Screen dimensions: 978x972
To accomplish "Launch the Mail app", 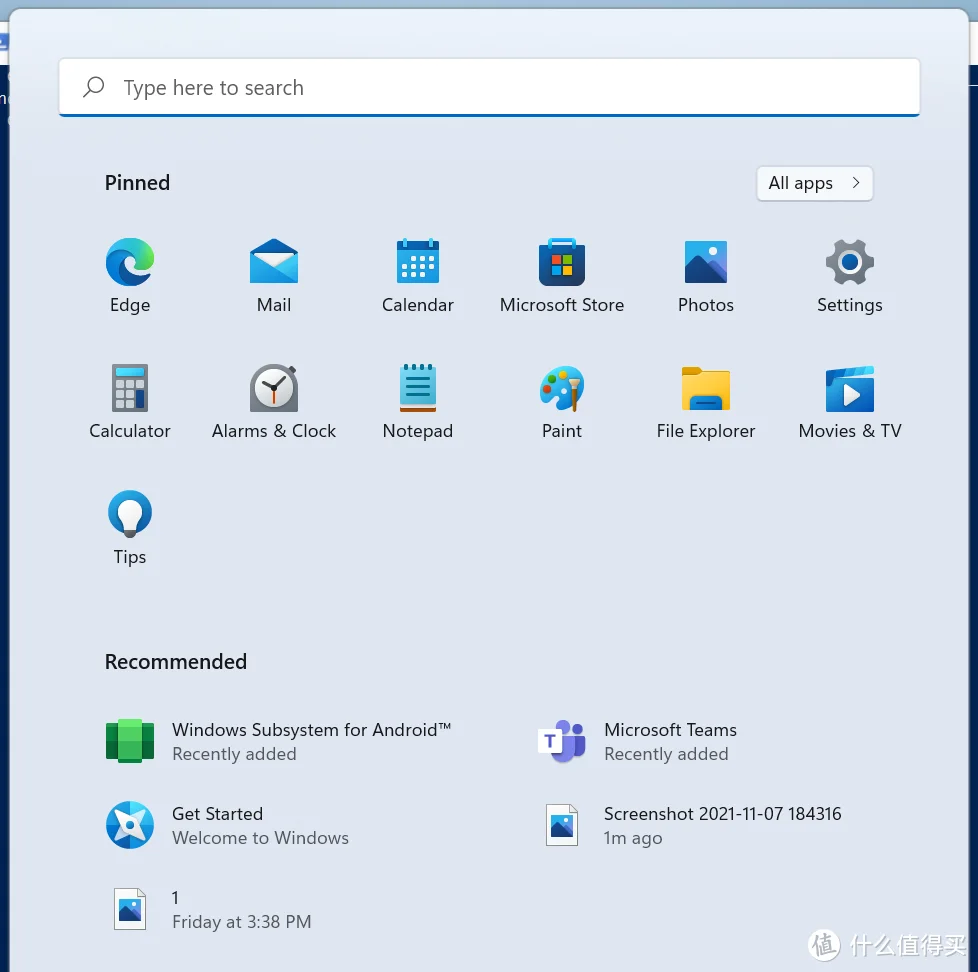I will (x=274, y=262).
